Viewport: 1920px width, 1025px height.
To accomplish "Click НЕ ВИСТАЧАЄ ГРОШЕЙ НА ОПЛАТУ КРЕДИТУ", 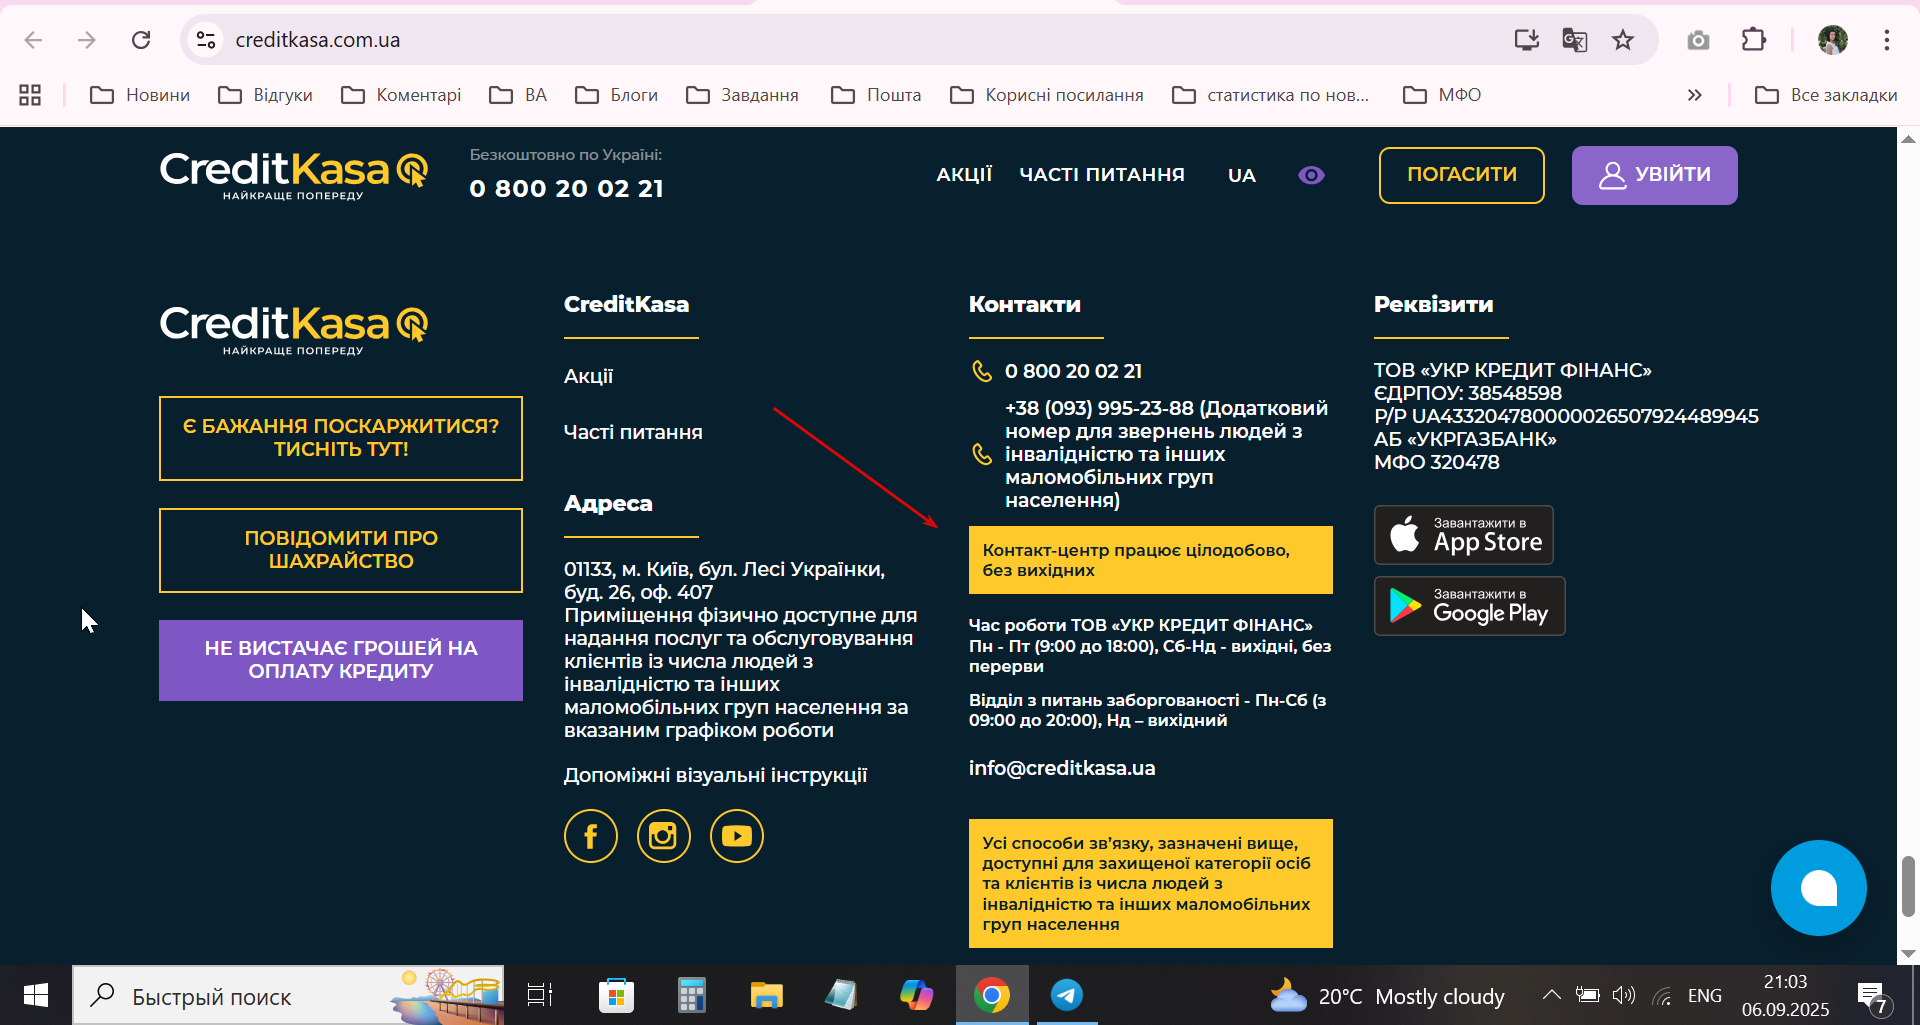I will point(341,660).
